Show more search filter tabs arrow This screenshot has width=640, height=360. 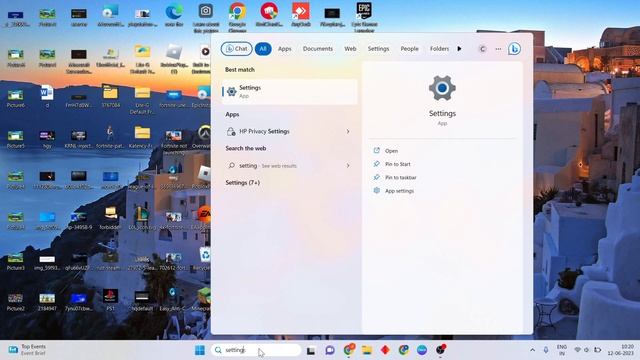[x=459, y=49]
